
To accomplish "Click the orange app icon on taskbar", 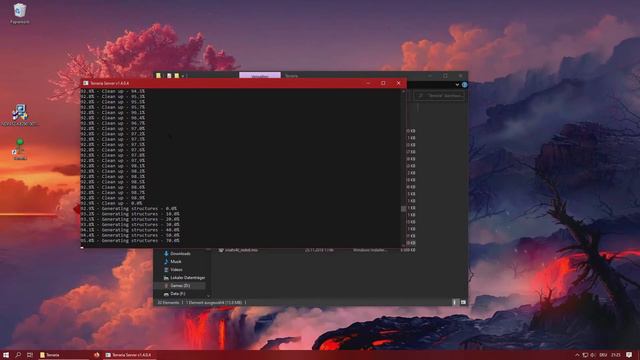I will pos(96,355).
